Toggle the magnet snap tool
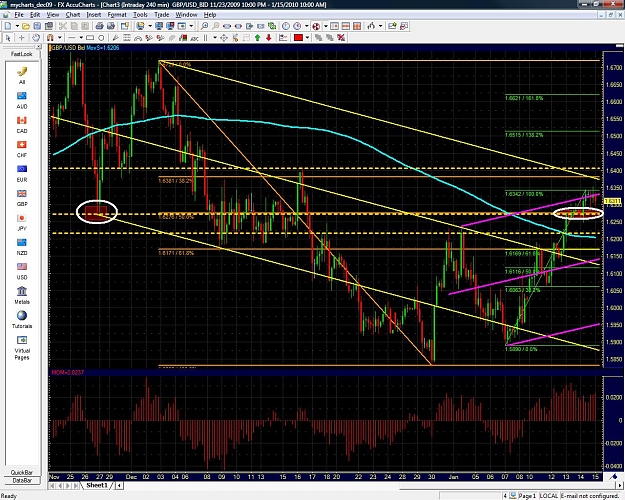 coord(50,38)
